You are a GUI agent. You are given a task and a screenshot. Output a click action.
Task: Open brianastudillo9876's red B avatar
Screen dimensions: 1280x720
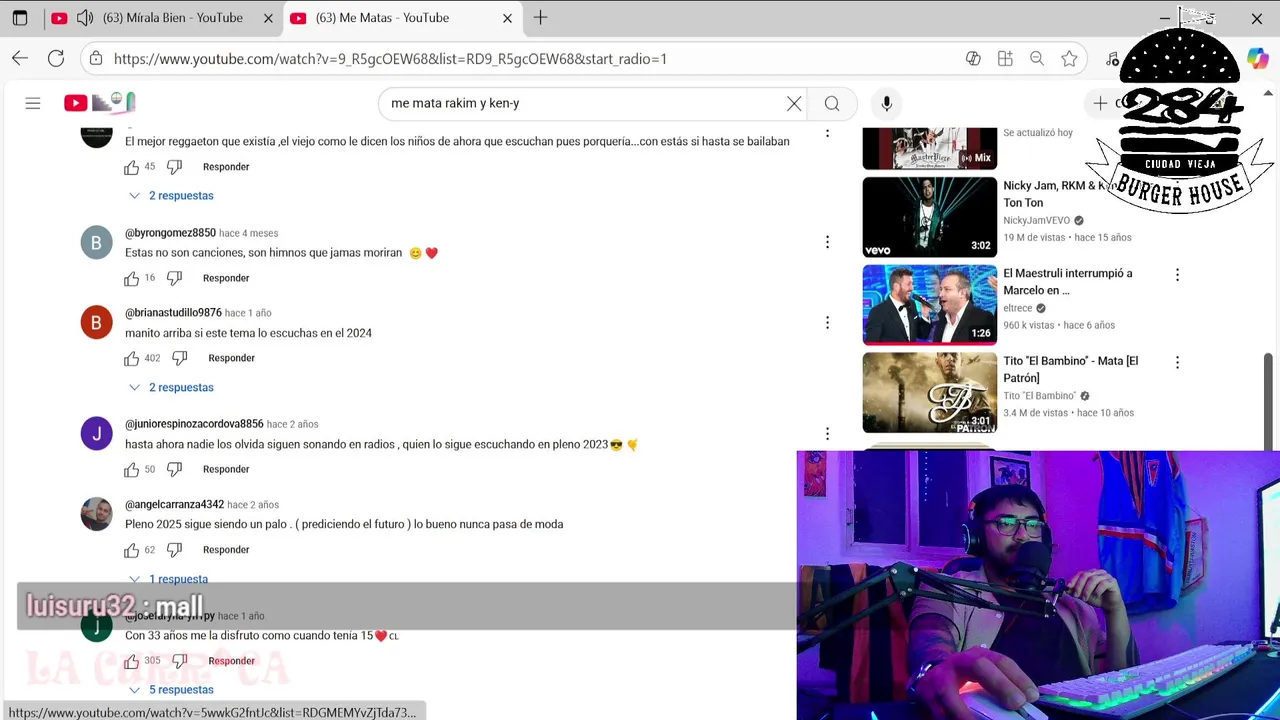(97, 323)
